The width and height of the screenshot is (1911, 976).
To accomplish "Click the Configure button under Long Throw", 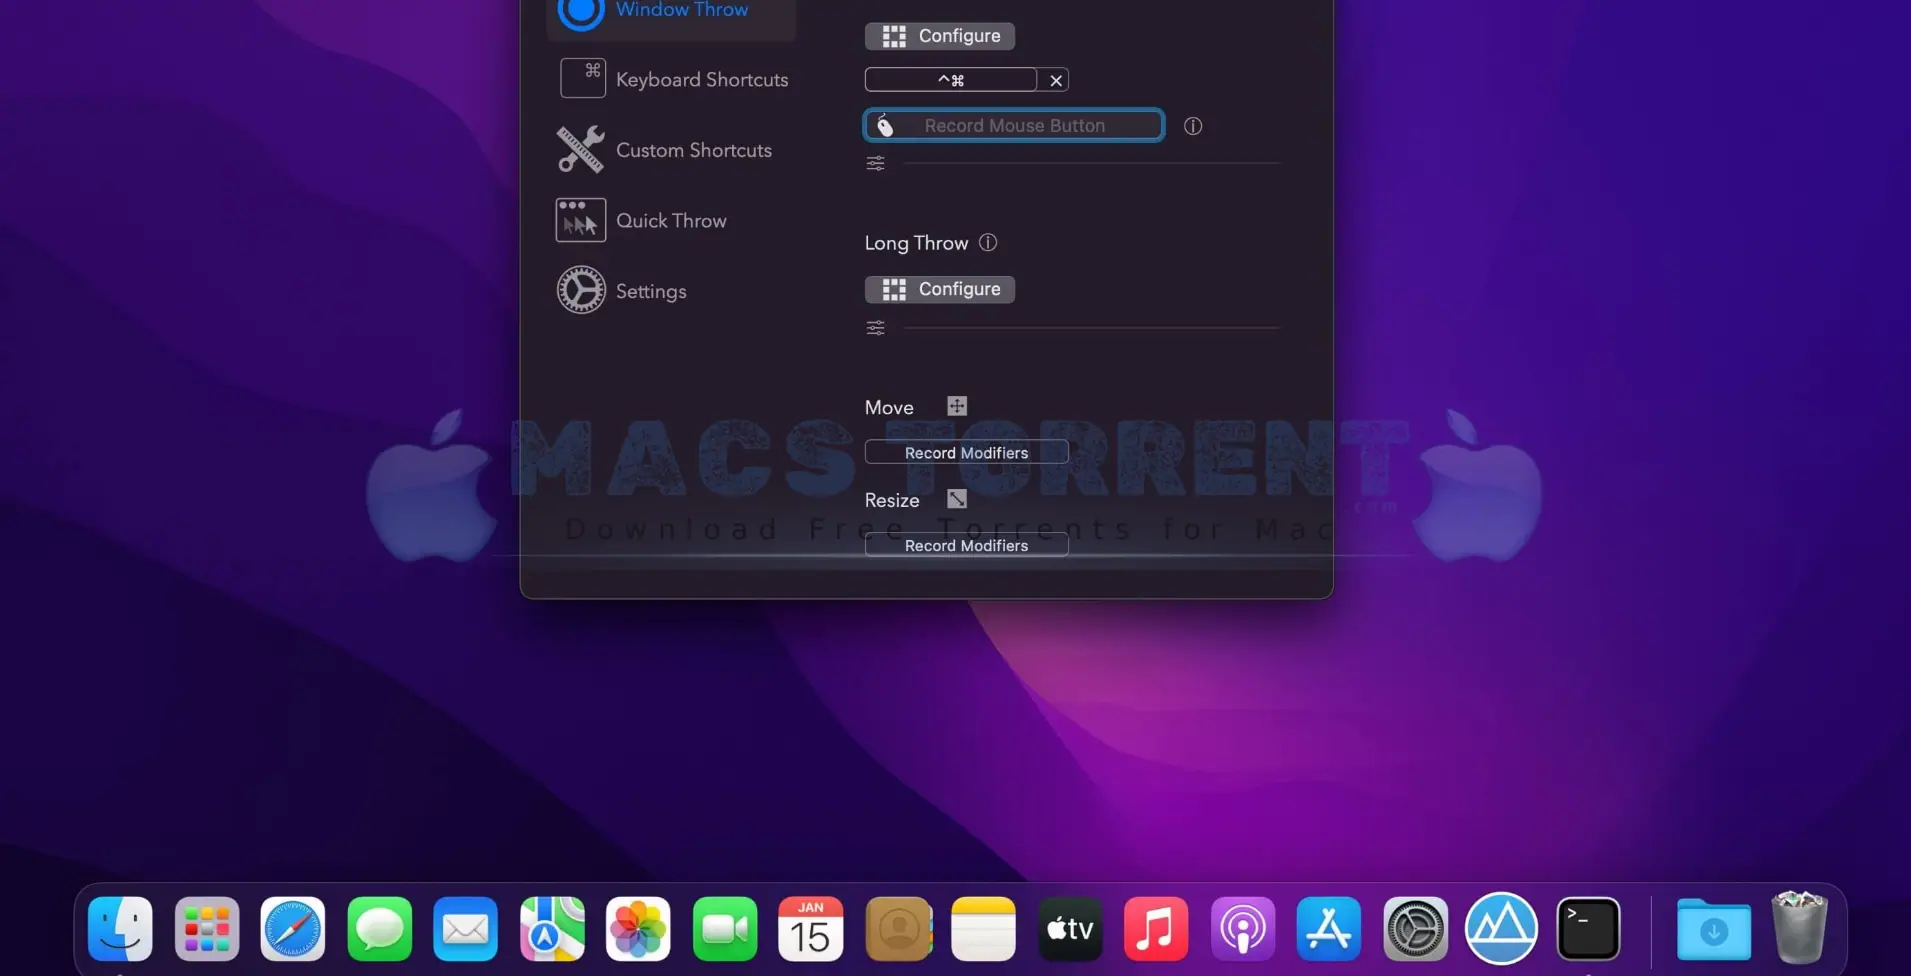I will [939, 289].
